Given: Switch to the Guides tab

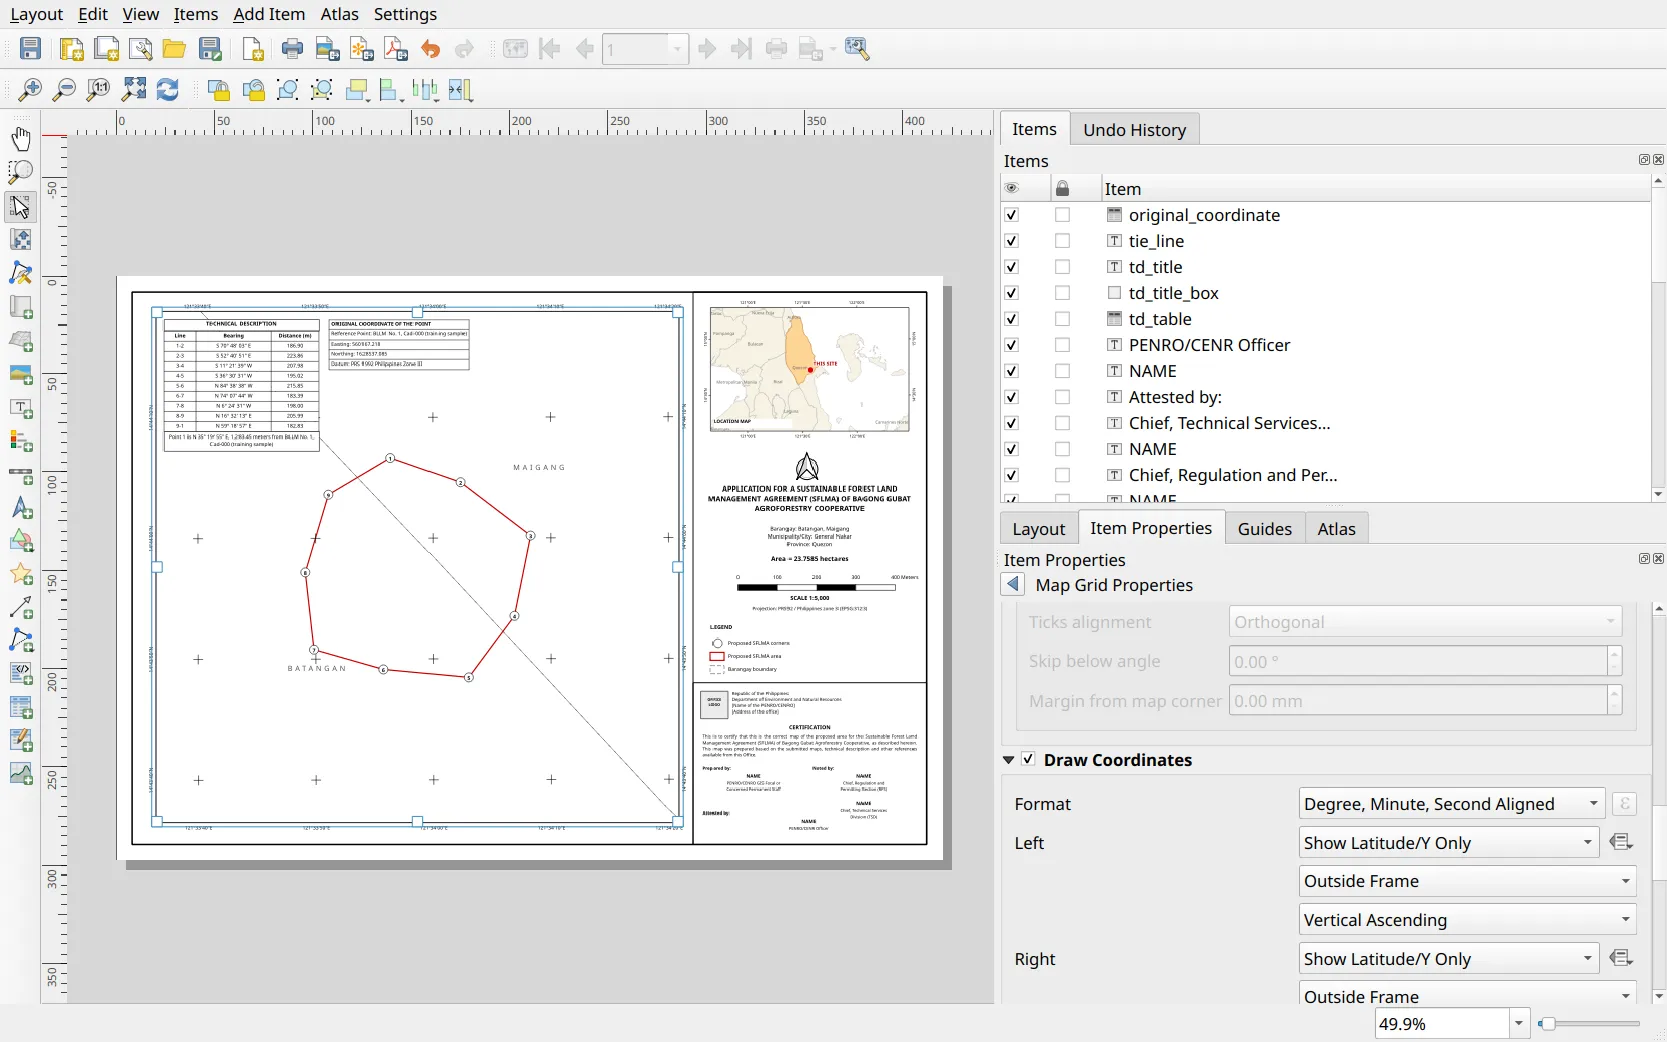Looking at the screenshot, I should pyautogui.click(x=1264, y=529).
